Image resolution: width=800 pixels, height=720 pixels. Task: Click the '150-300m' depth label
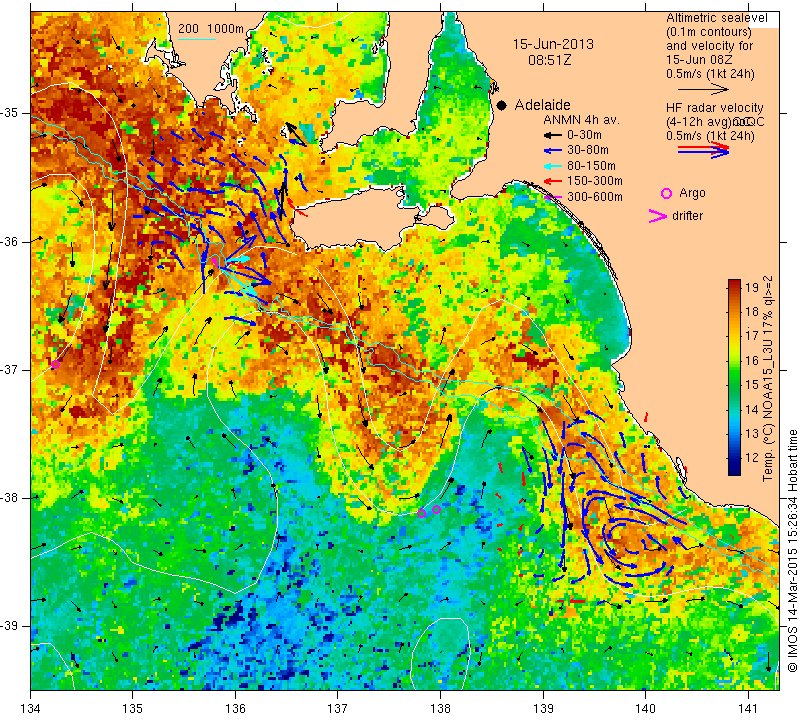click(594, 181)
